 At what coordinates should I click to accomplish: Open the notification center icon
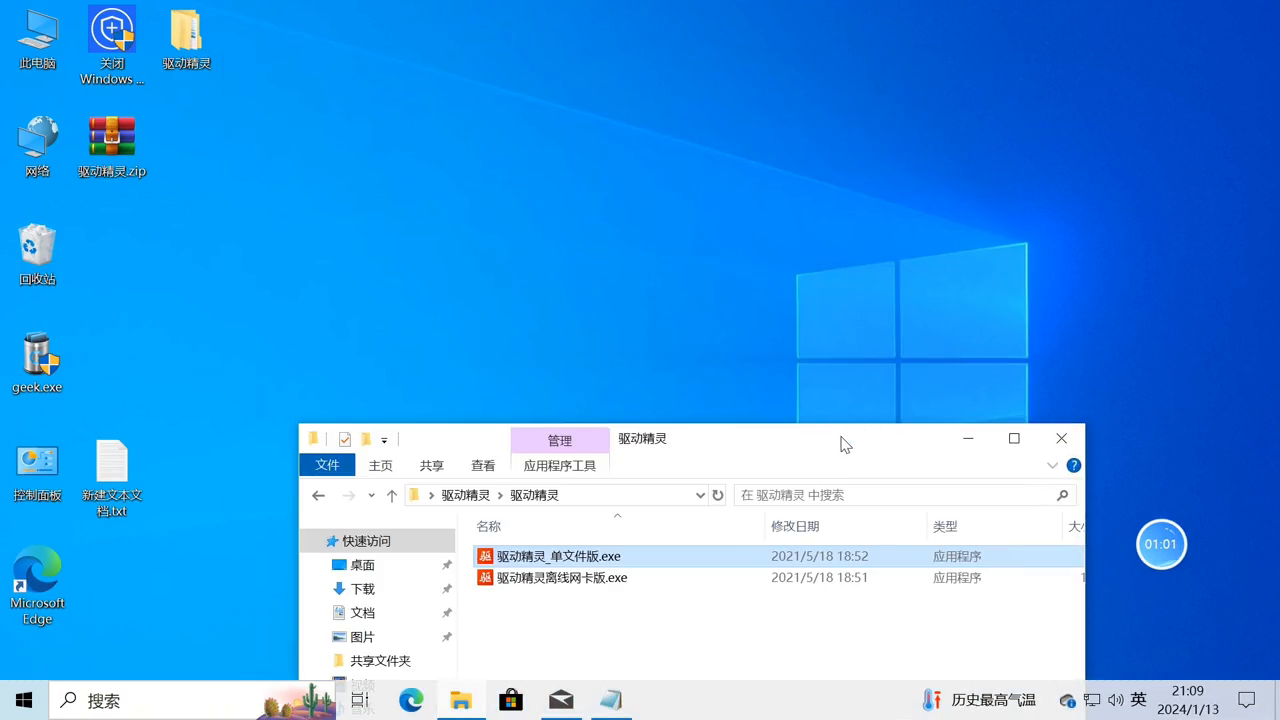point(1246,700)
